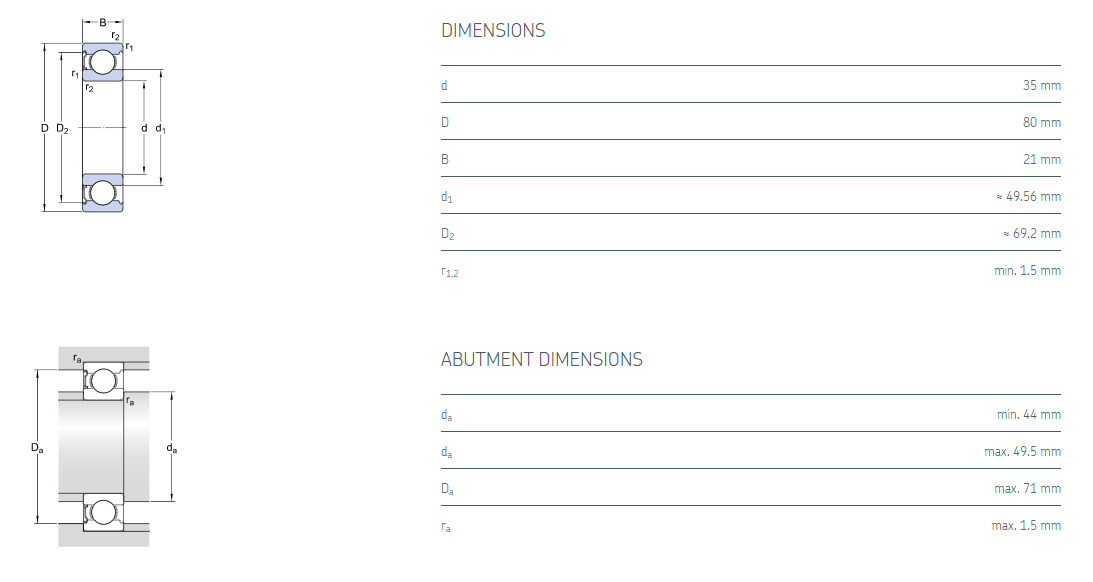Click the Da label in abutment table
The height and width of the screenshot is (582, 1093).
coord(447,490)
